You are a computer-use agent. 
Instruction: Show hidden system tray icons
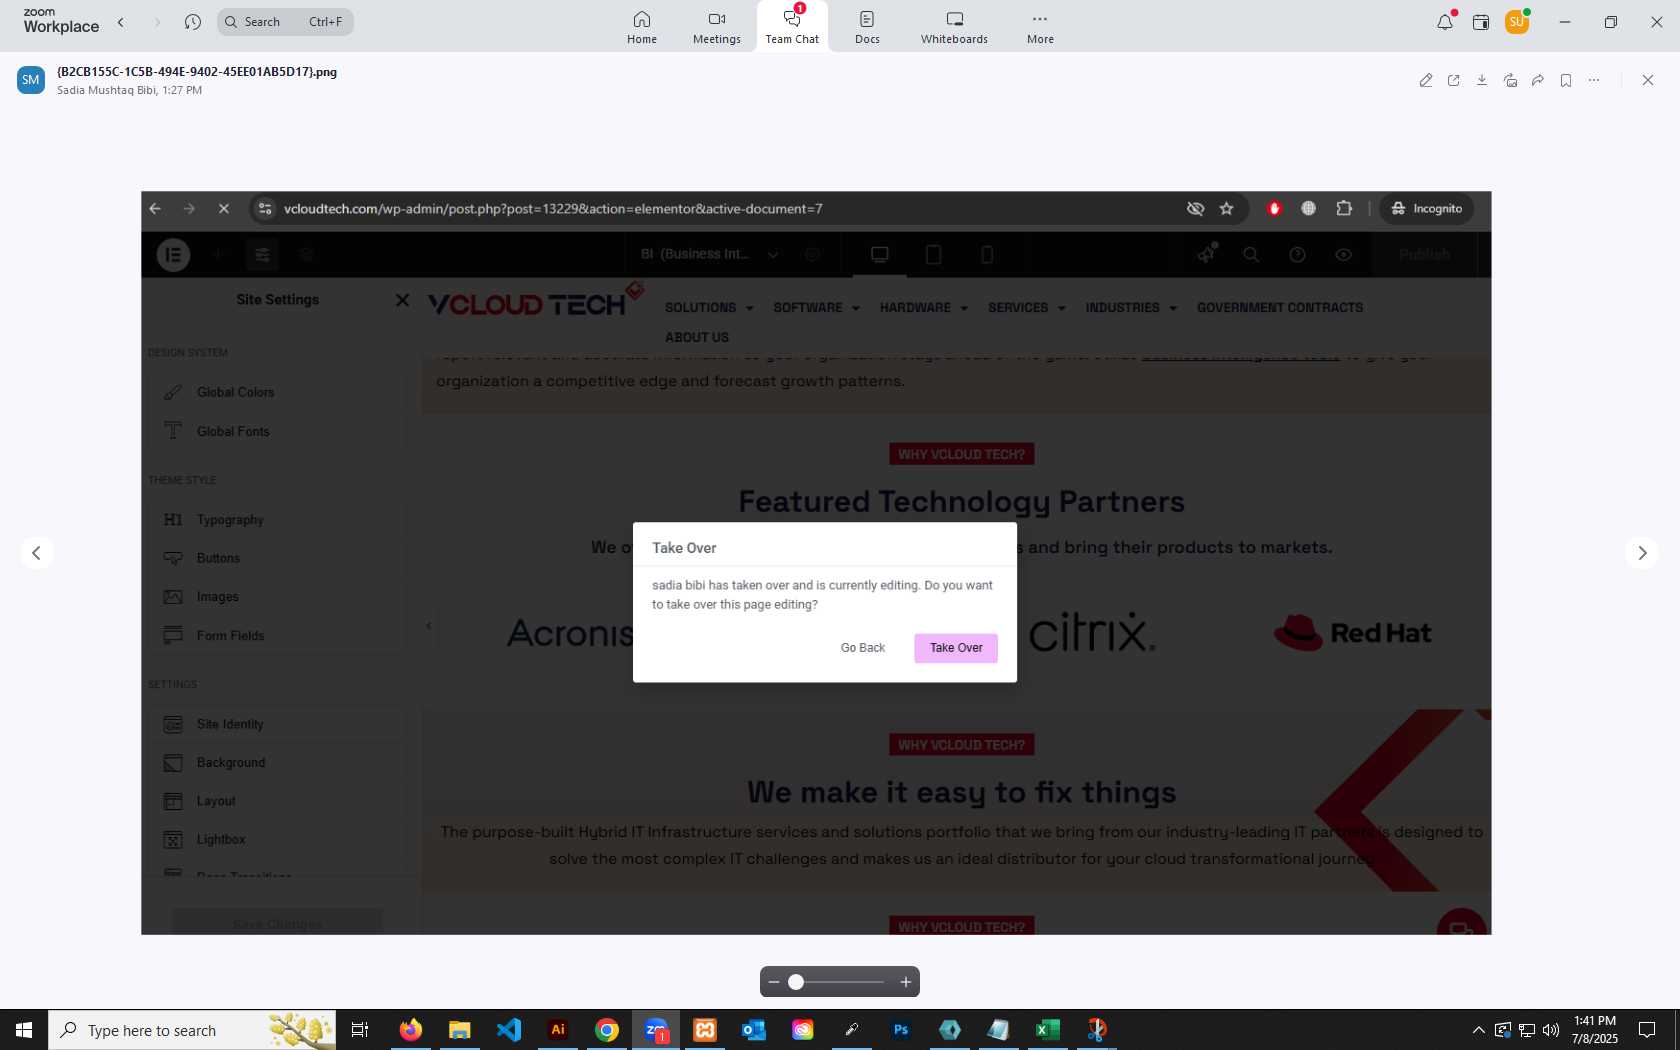point(1478,1030)
